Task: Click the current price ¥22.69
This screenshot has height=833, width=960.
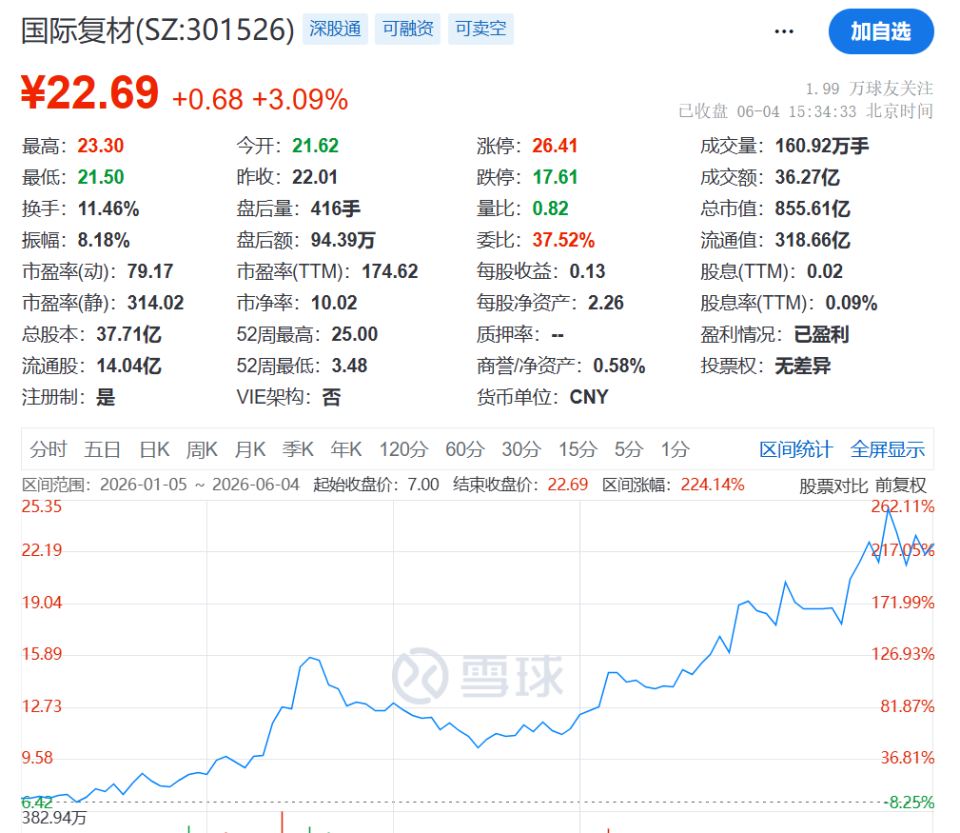Action: click(90, 93)
